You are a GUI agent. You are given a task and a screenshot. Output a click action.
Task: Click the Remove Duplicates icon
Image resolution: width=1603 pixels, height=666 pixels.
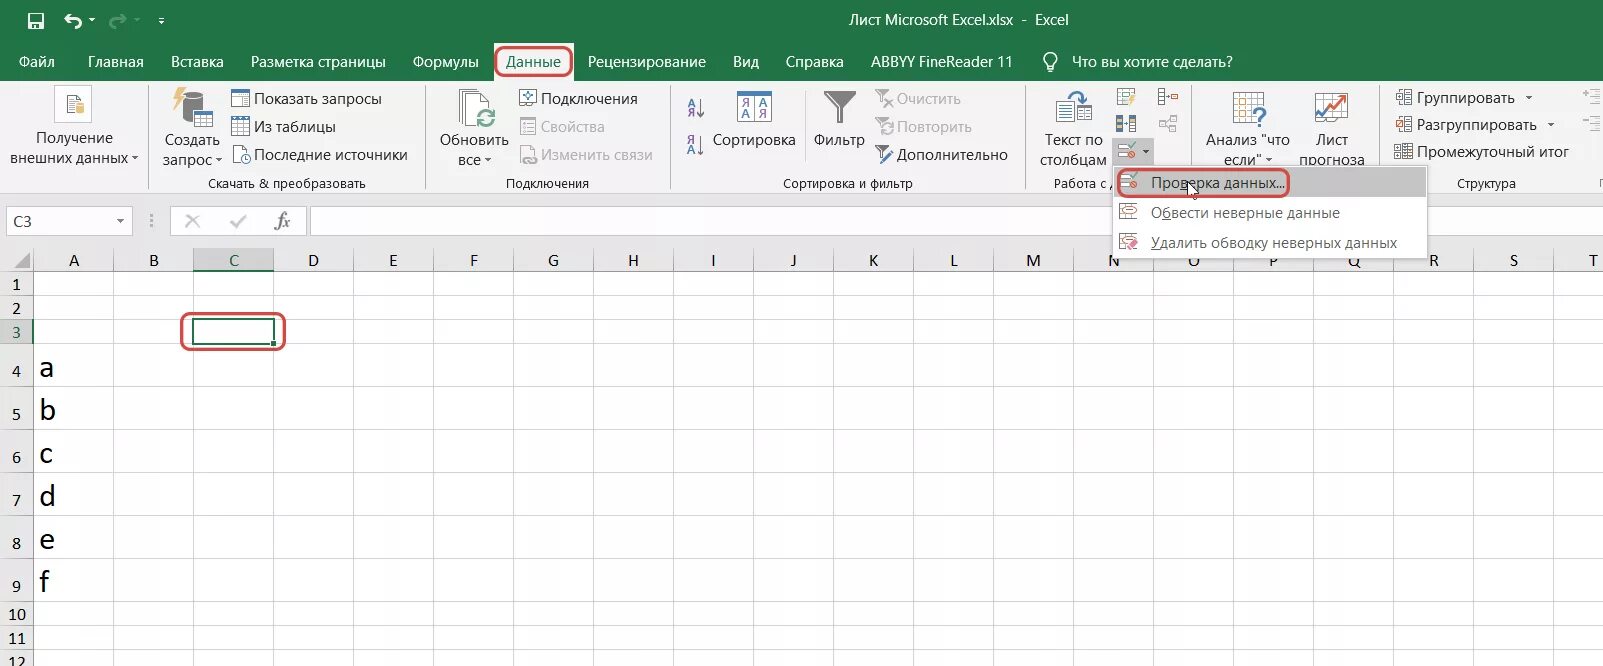tap(1126, 124)
